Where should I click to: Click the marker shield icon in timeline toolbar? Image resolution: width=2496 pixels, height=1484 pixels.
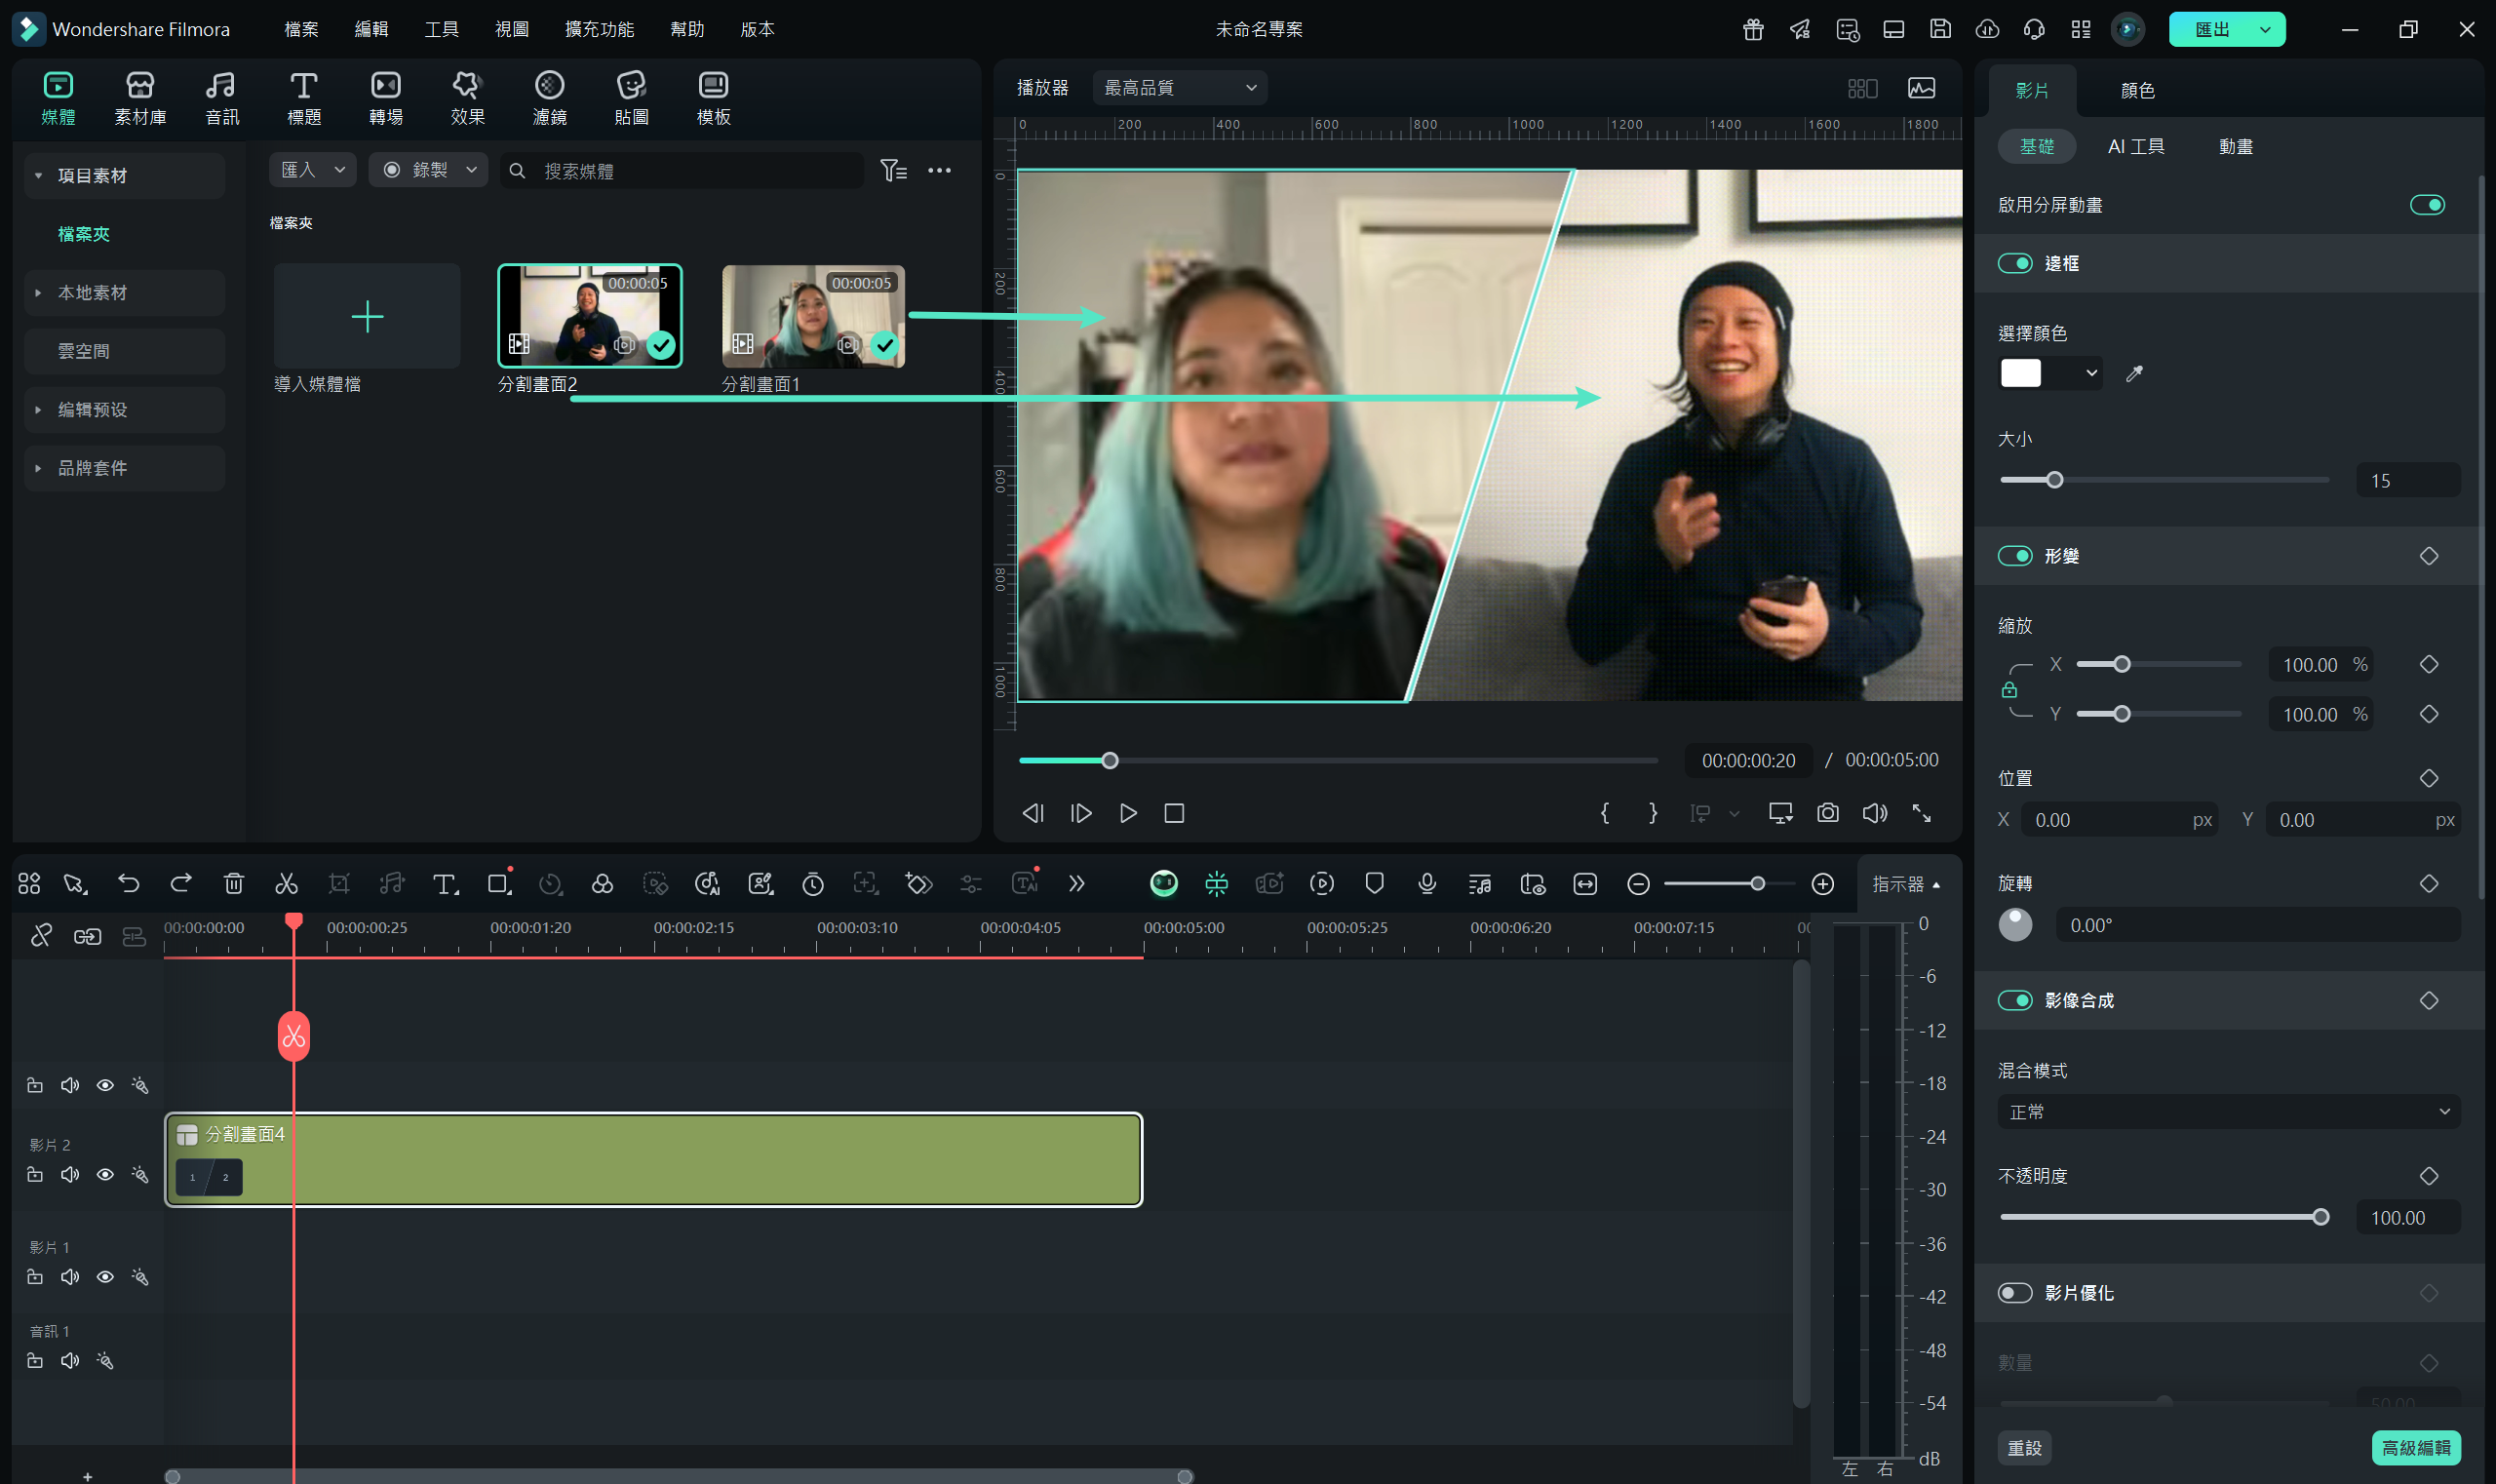[x=1375, y=883]
